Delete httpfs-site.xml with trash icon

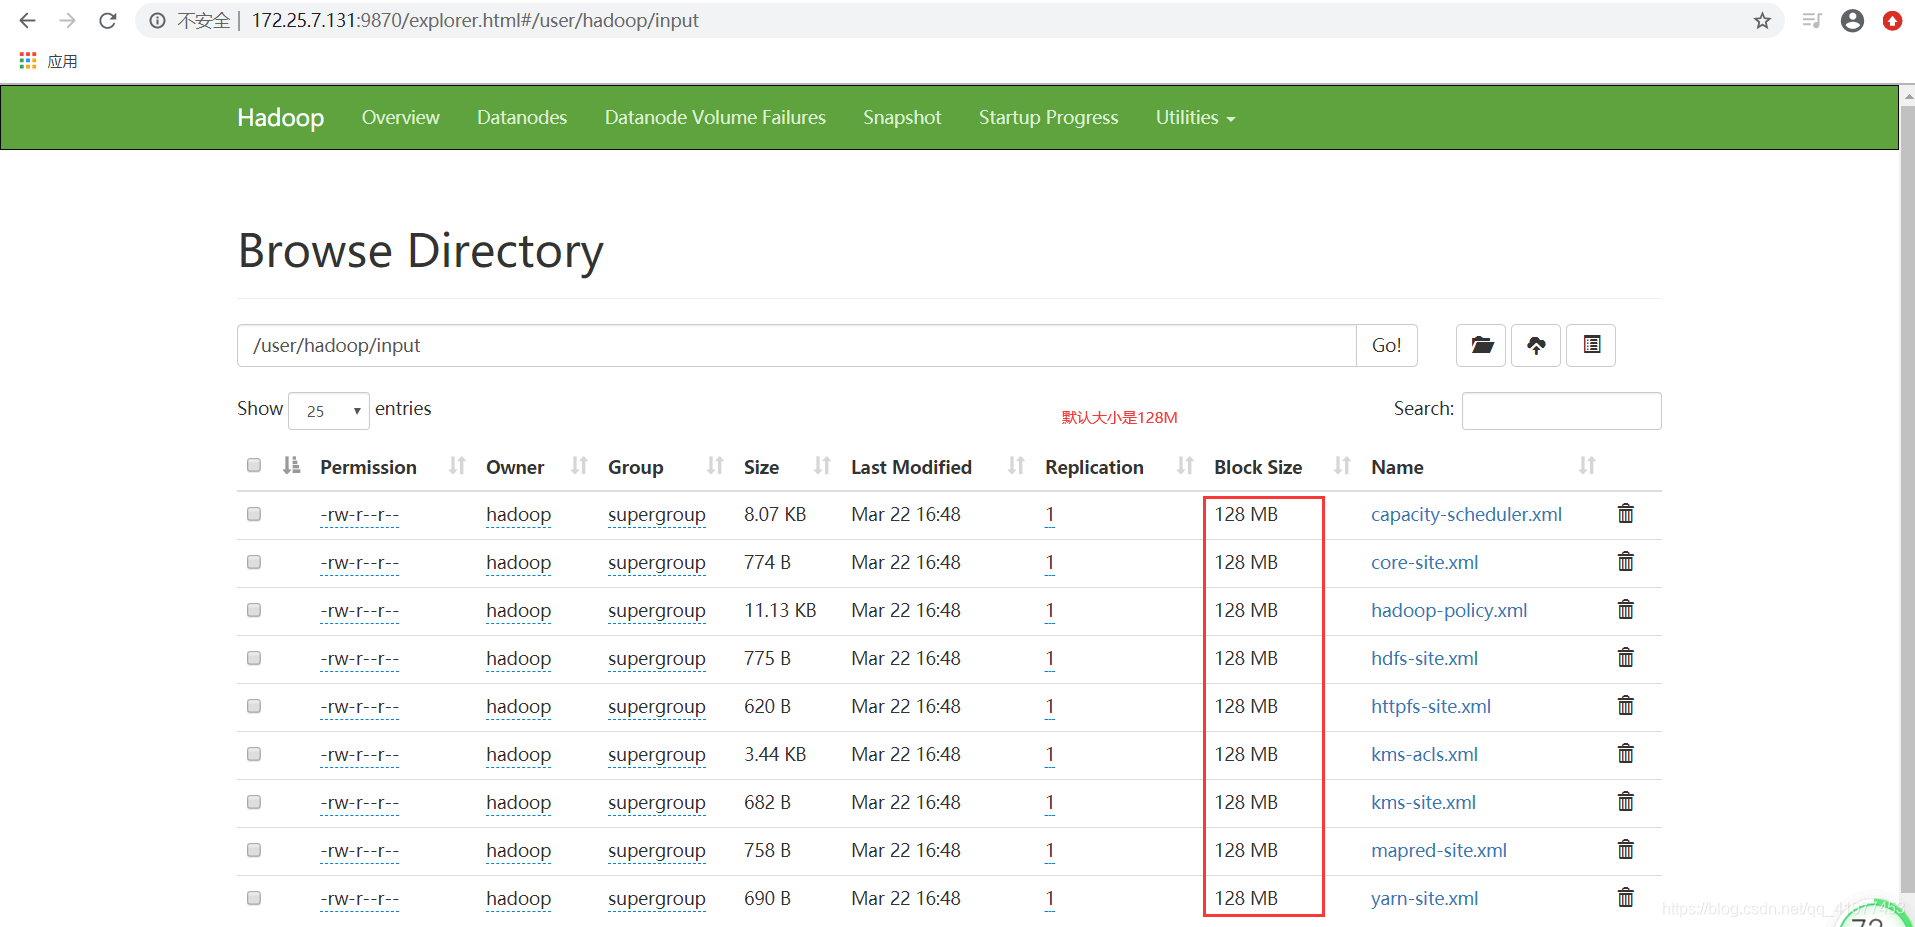(1626, 705)
